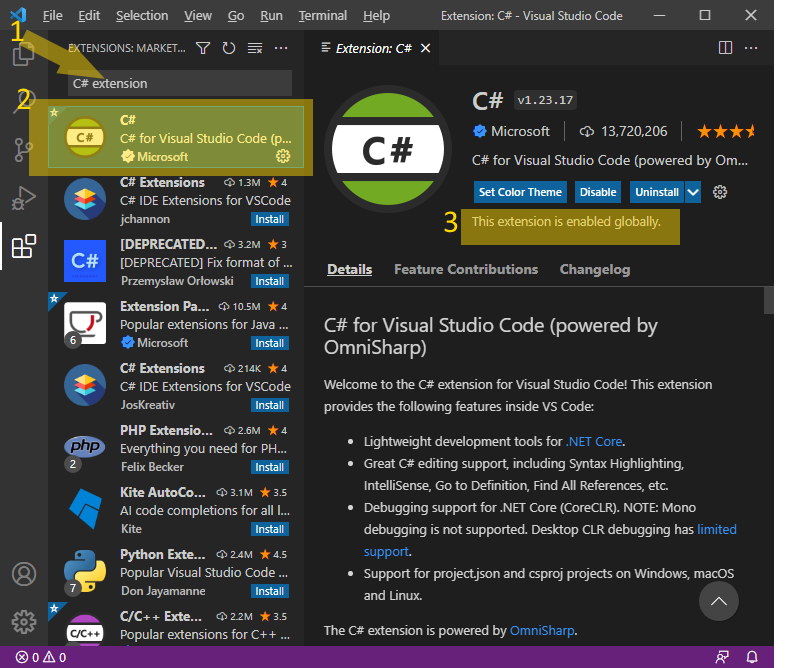Open the manage gear on the C# list entry

pos(283,157)
